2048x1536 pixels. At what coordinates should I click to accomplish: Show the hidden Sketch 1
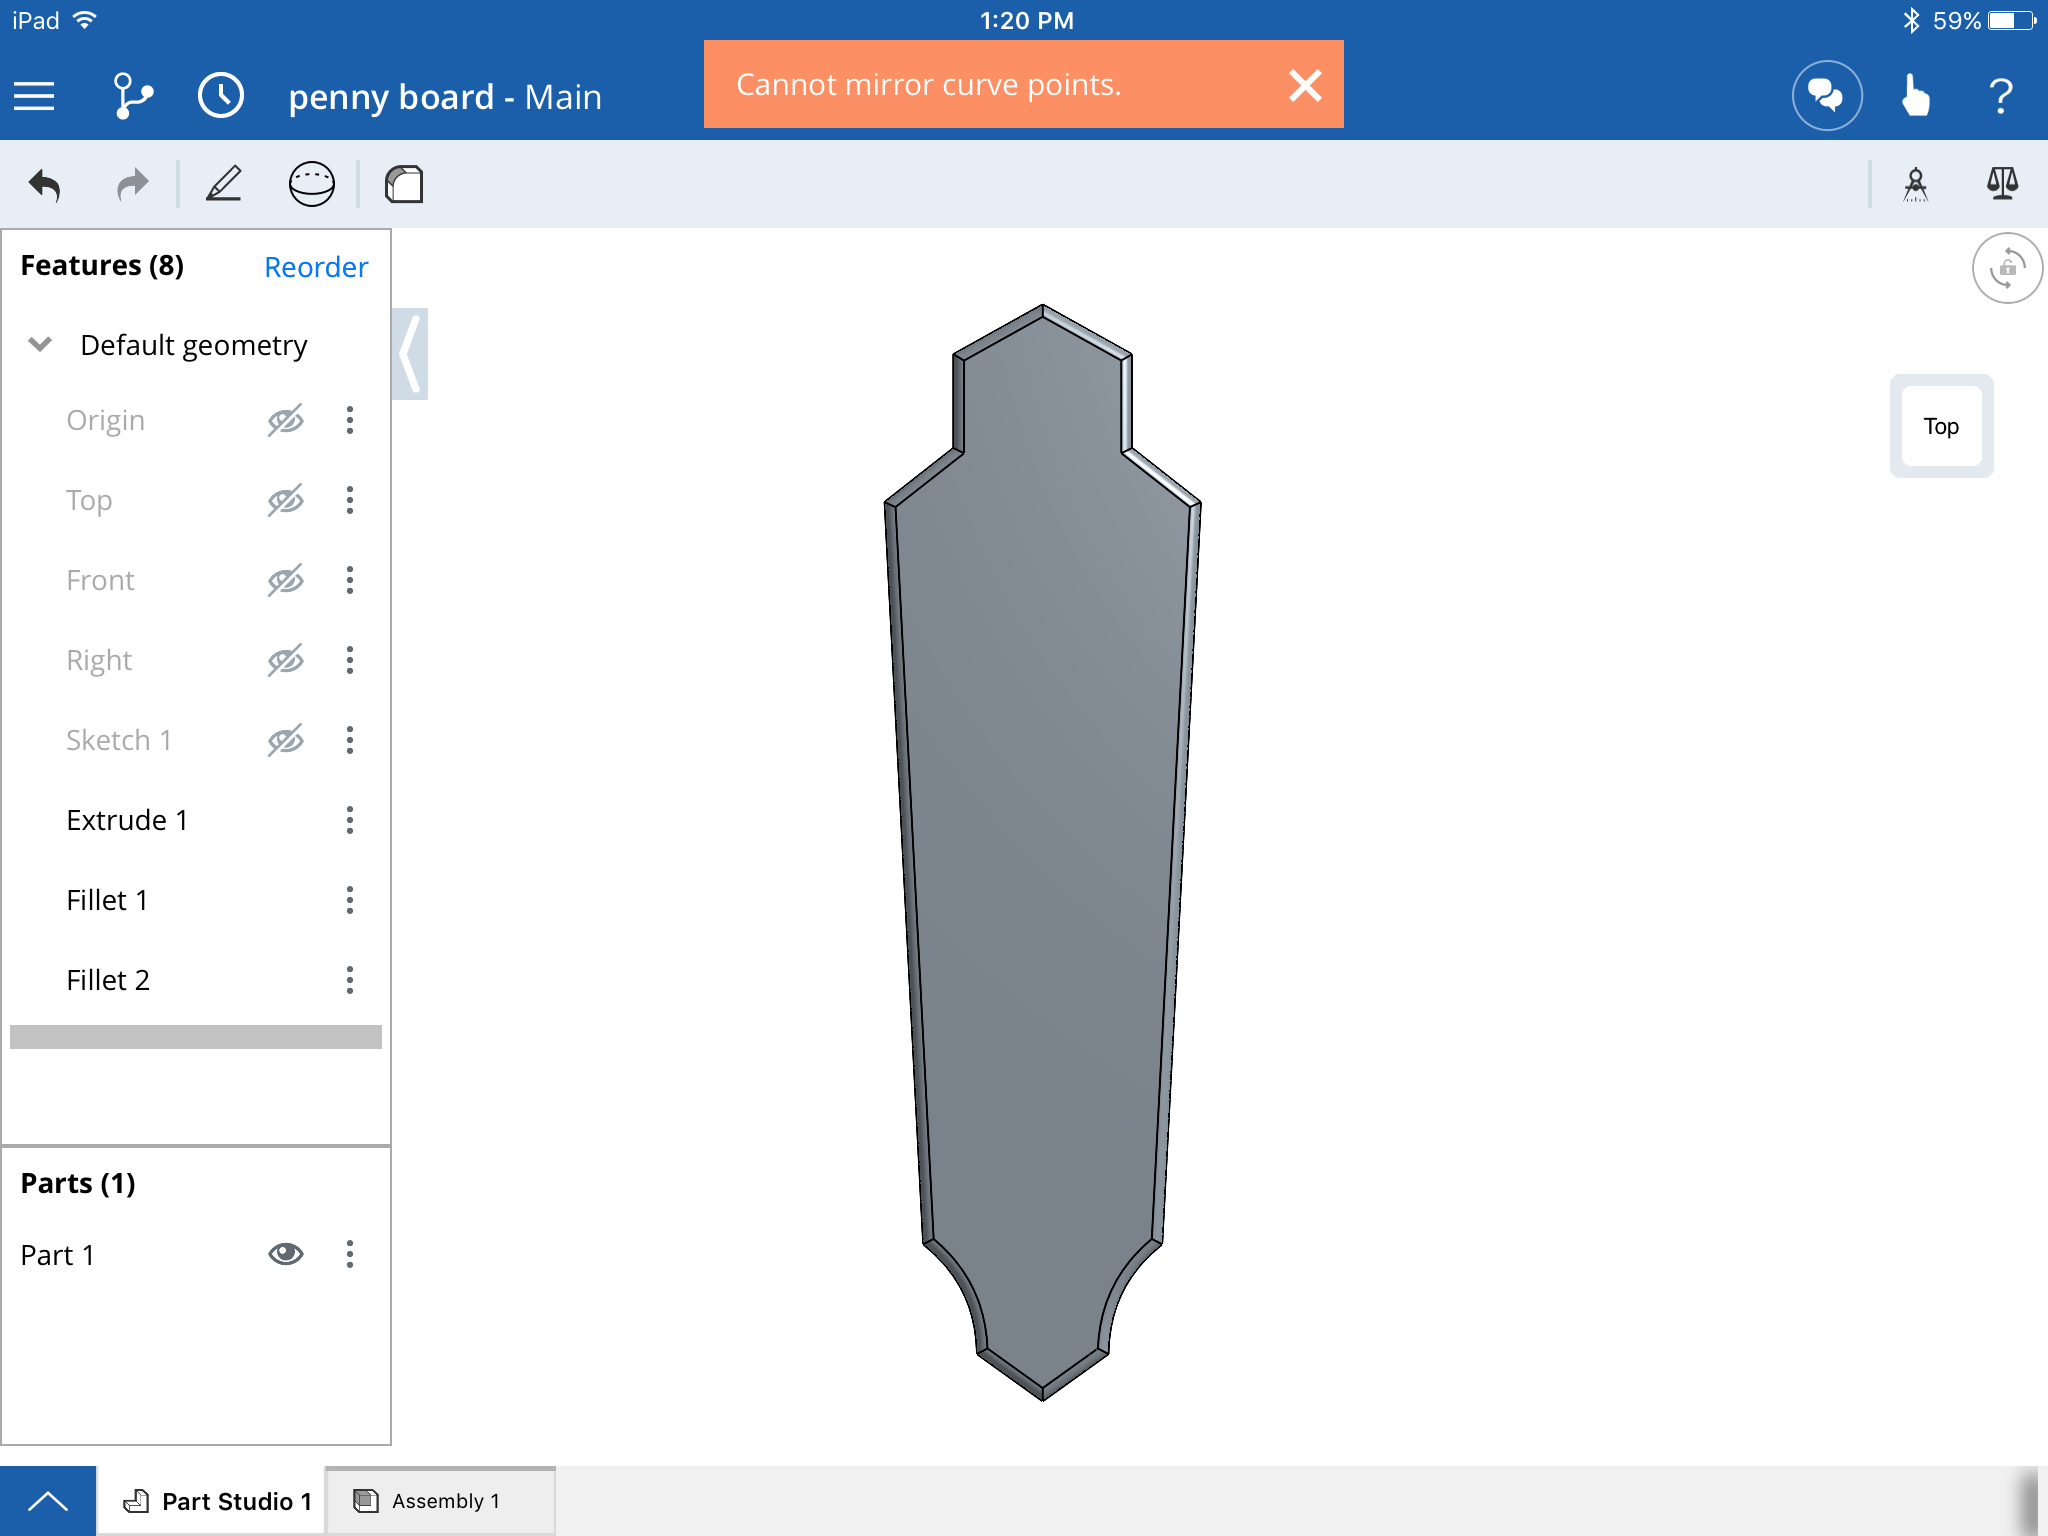click(x=285, y=740)
